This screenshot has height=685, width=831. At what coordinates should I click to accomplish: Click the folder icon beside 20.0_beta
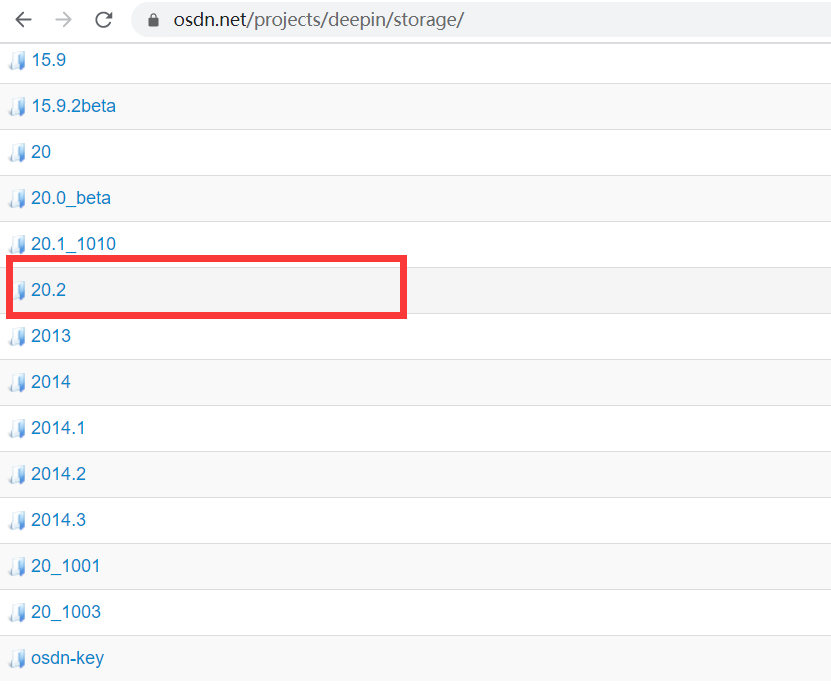point(17,199)
